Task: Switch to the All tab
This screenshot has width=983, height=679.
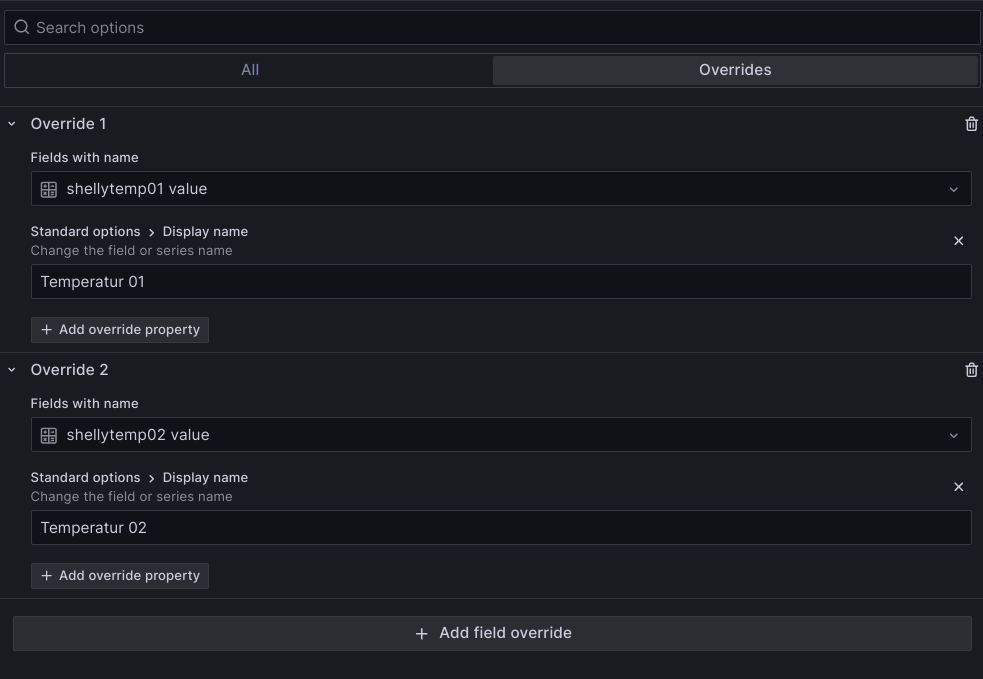Action: point(250,70)
